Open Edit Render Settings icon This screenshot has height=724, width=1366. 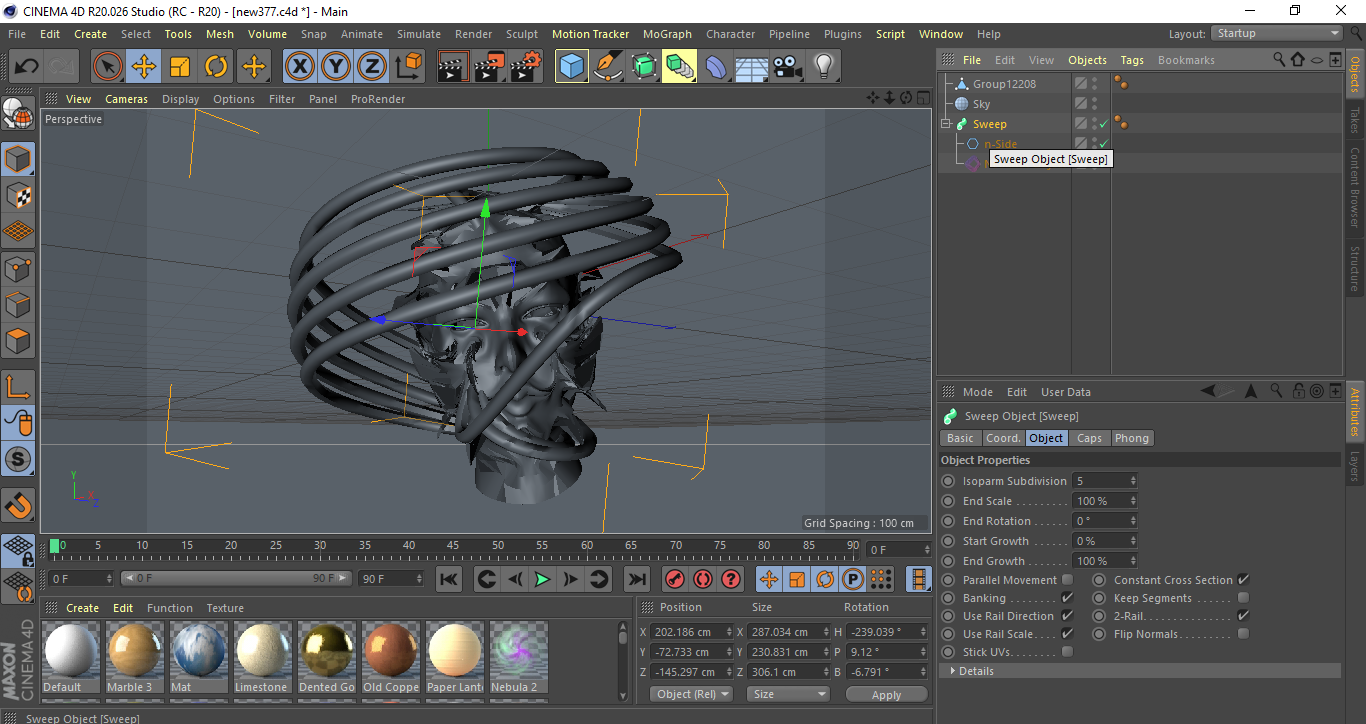526,67
